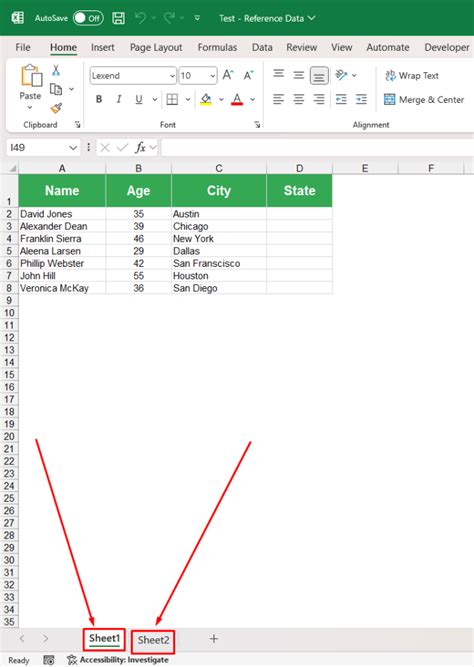Image resolution: width=474 pixels, height=667 pixels.
Task: Select the Name header cell
Action: coord(62,191)
